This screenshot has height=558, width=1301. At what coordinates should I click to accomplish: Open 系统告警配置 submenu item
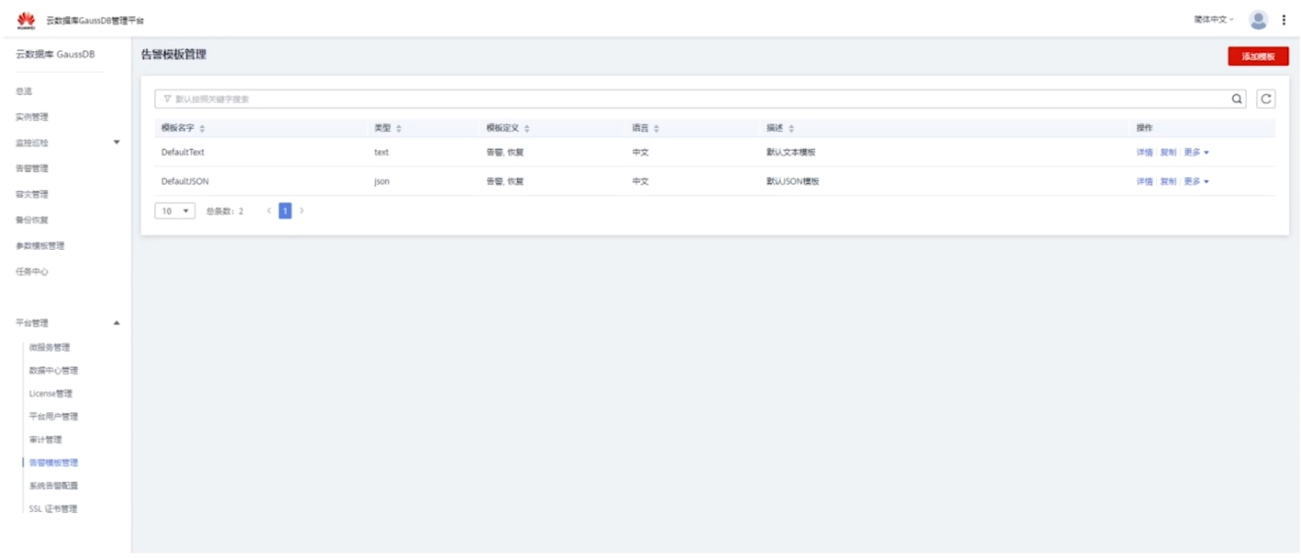54,485
